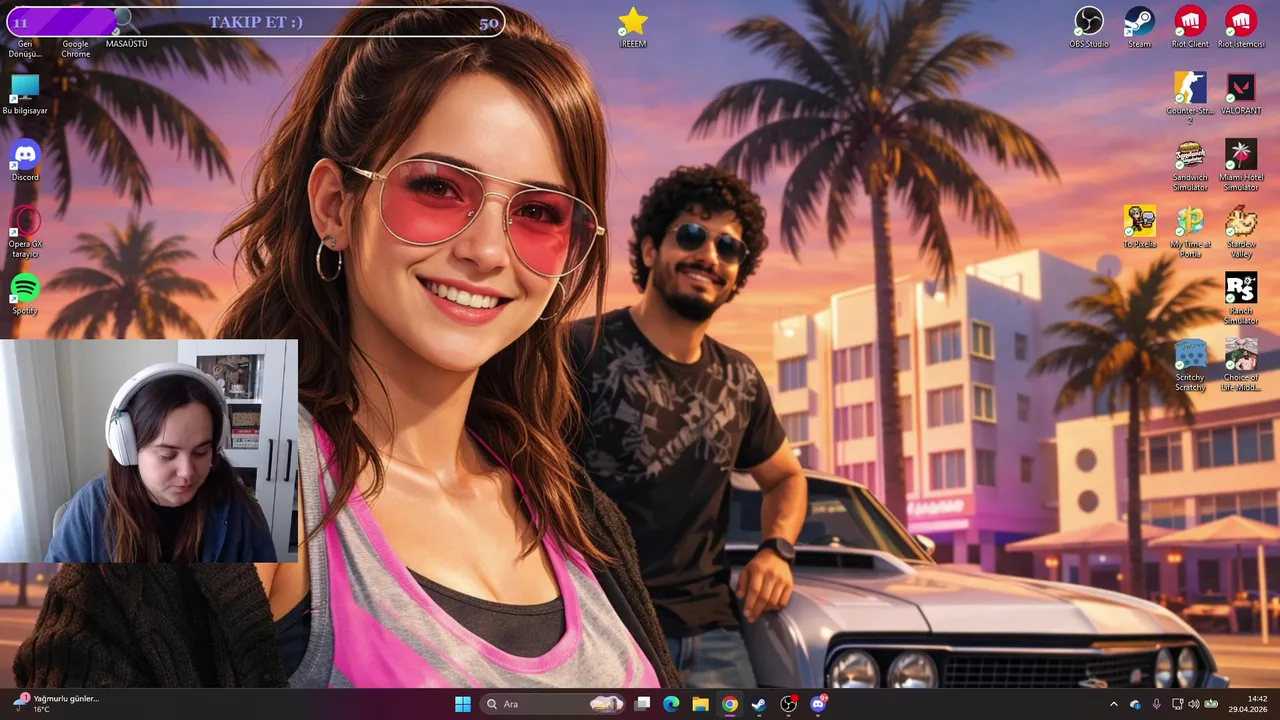Select the Discord desktop icon
Image resolution: width=1280 pixels, height=720 pixels.
(25, 161)
